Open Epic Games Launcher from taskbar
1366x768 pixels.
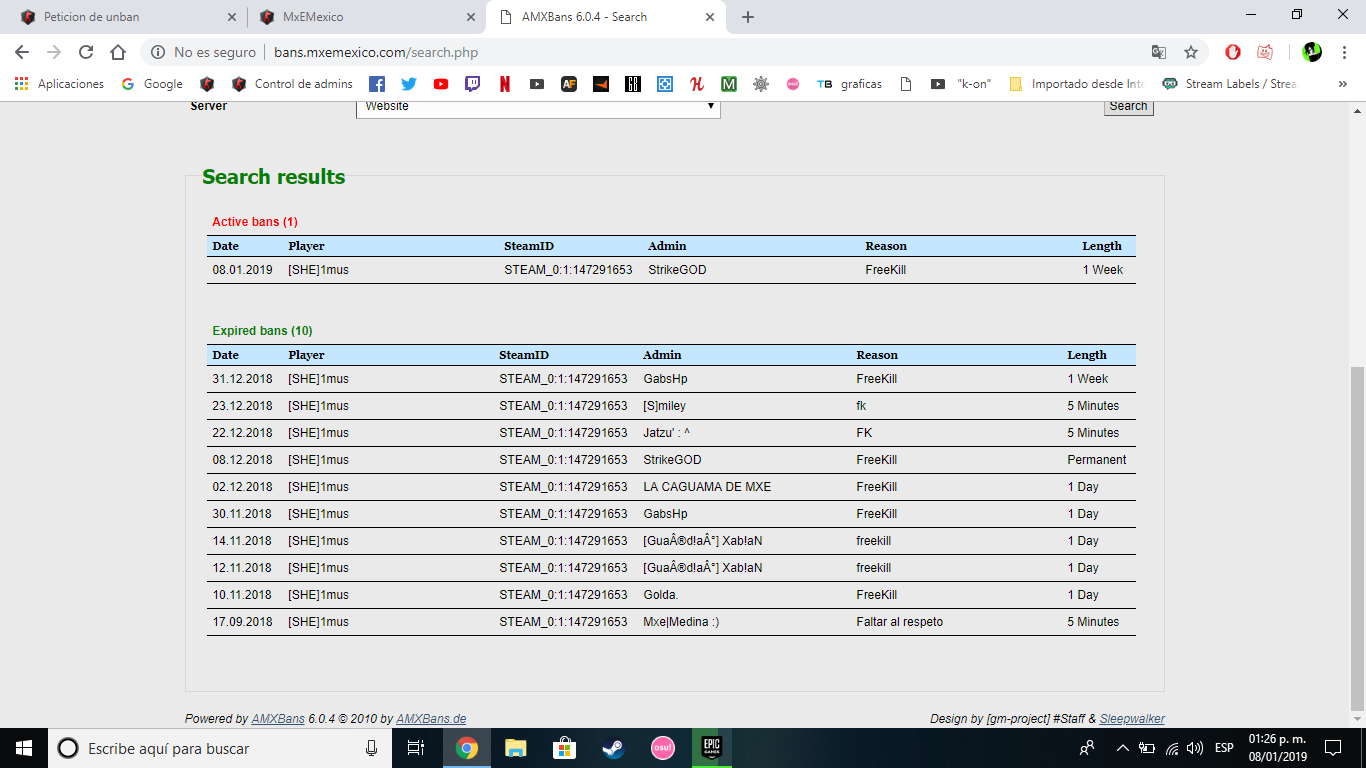711,748
